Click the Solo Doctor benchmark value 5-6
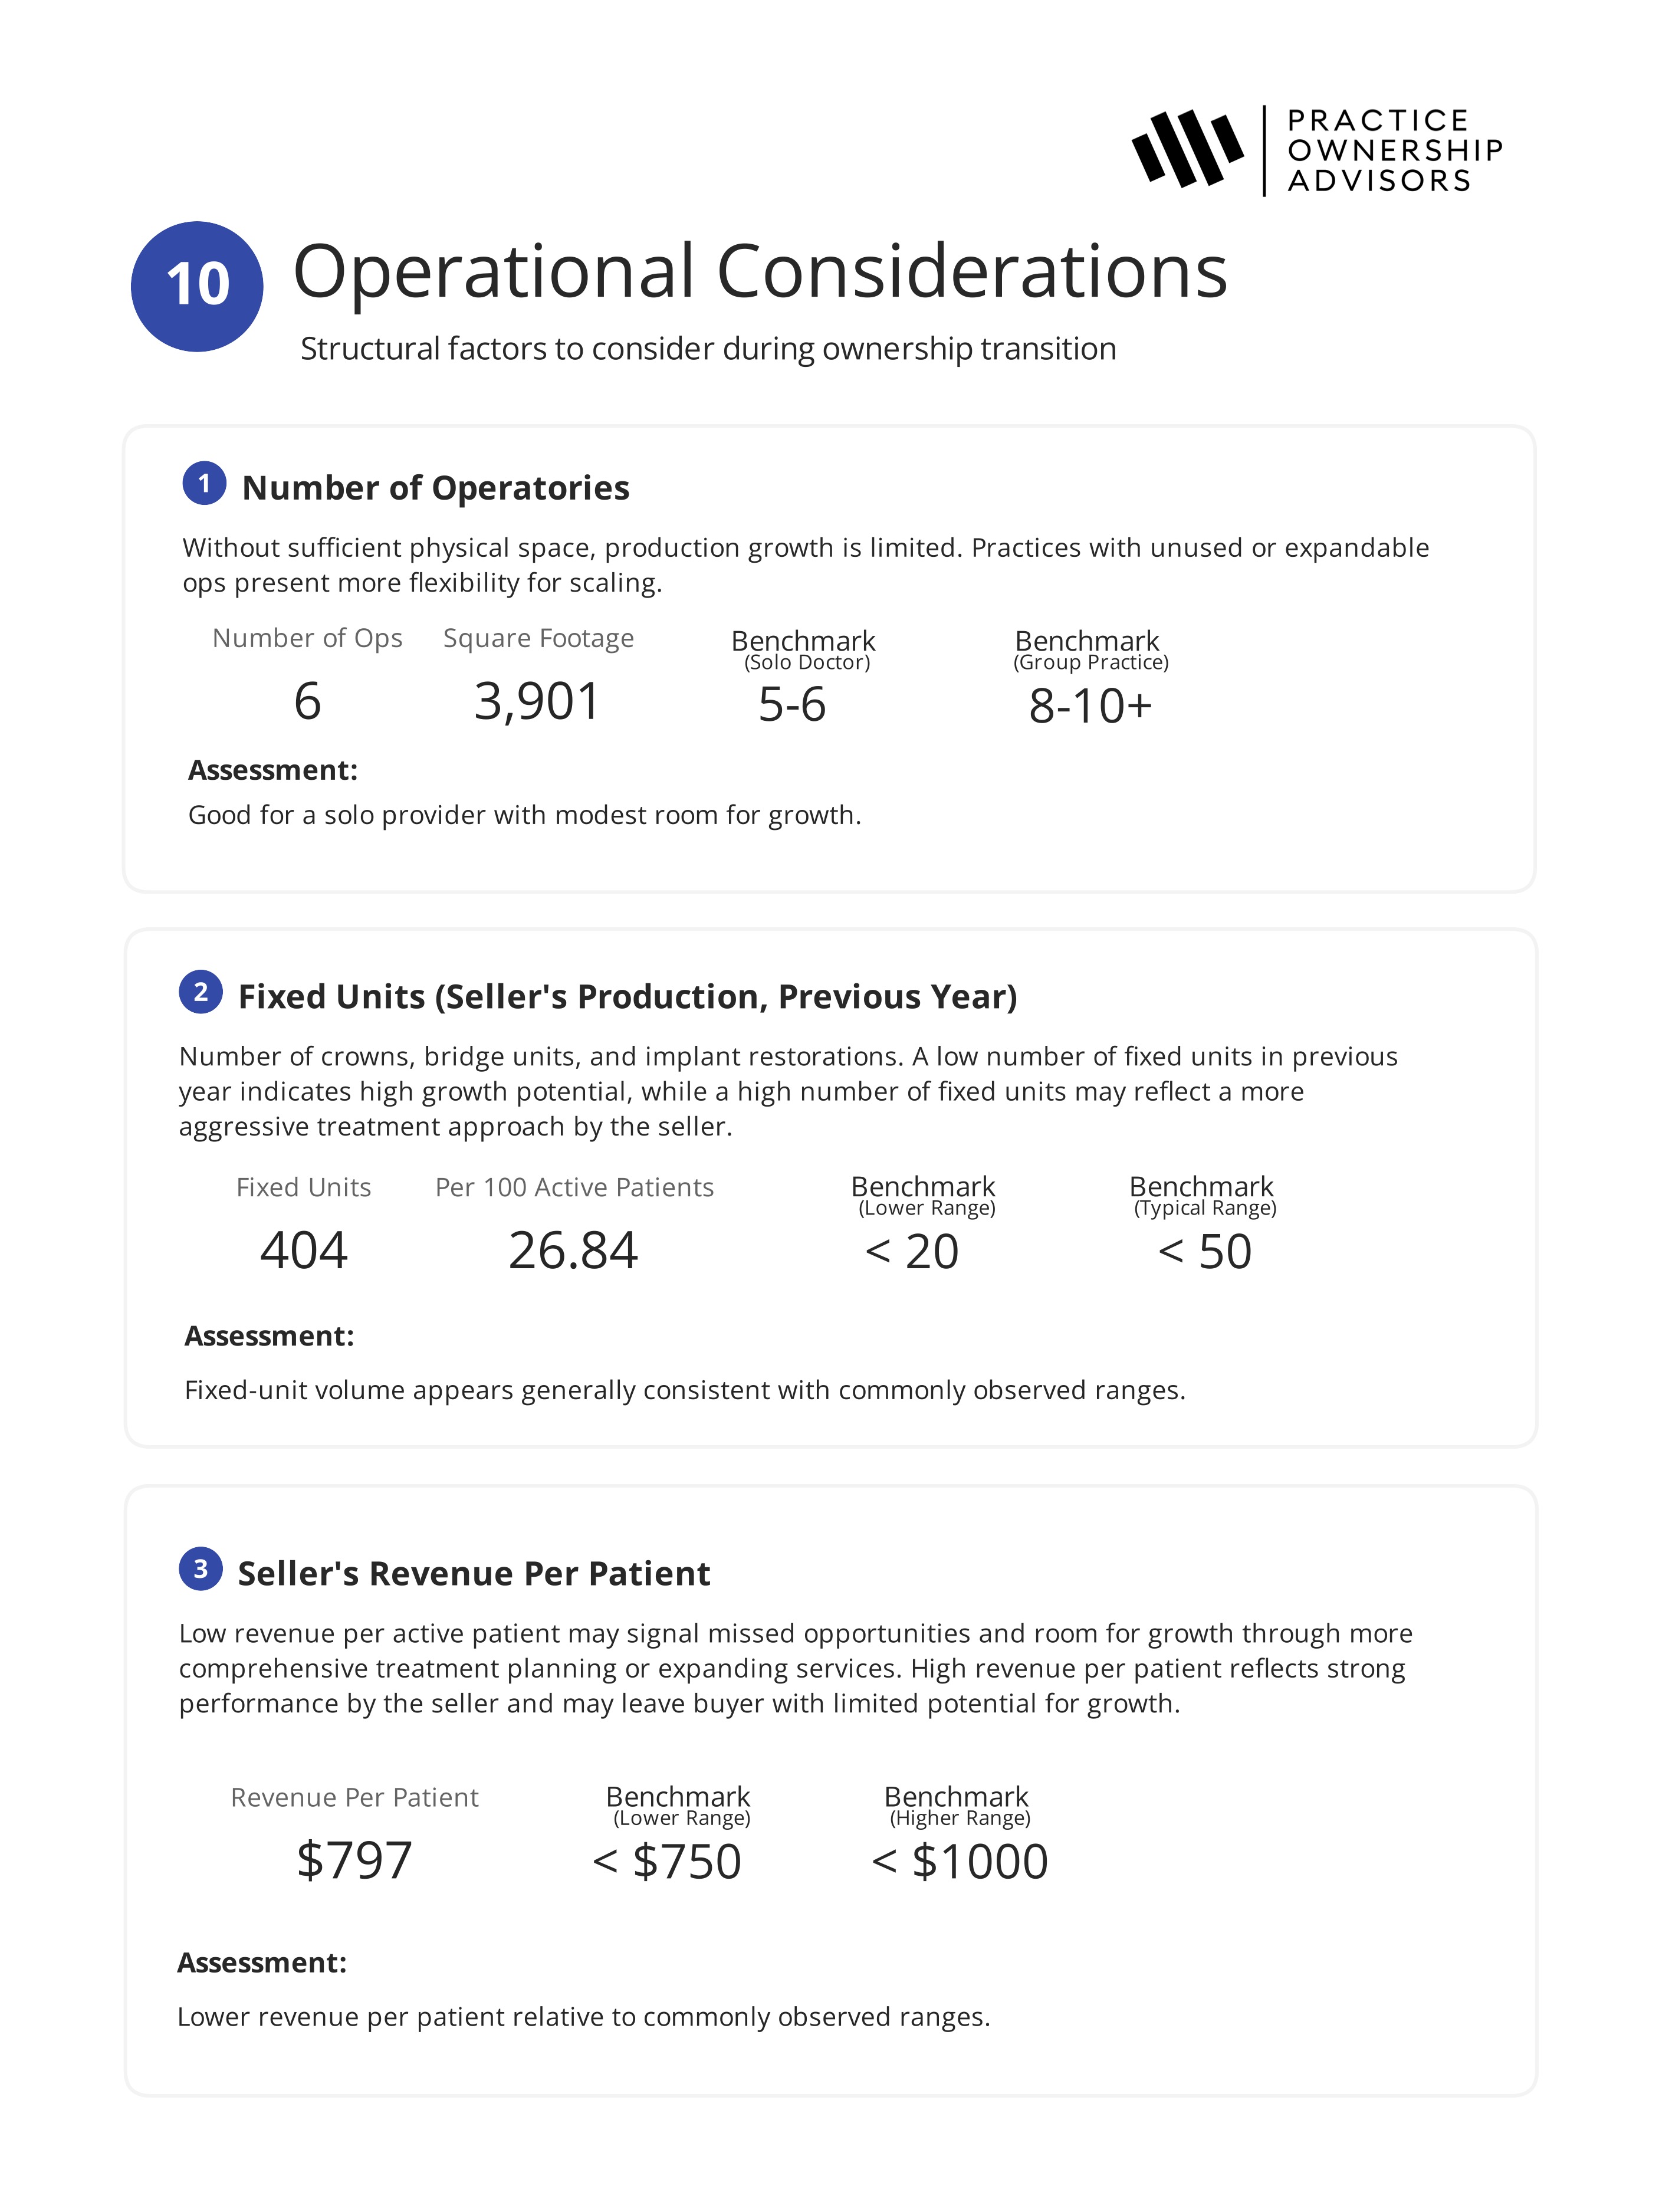 point(792,704)
